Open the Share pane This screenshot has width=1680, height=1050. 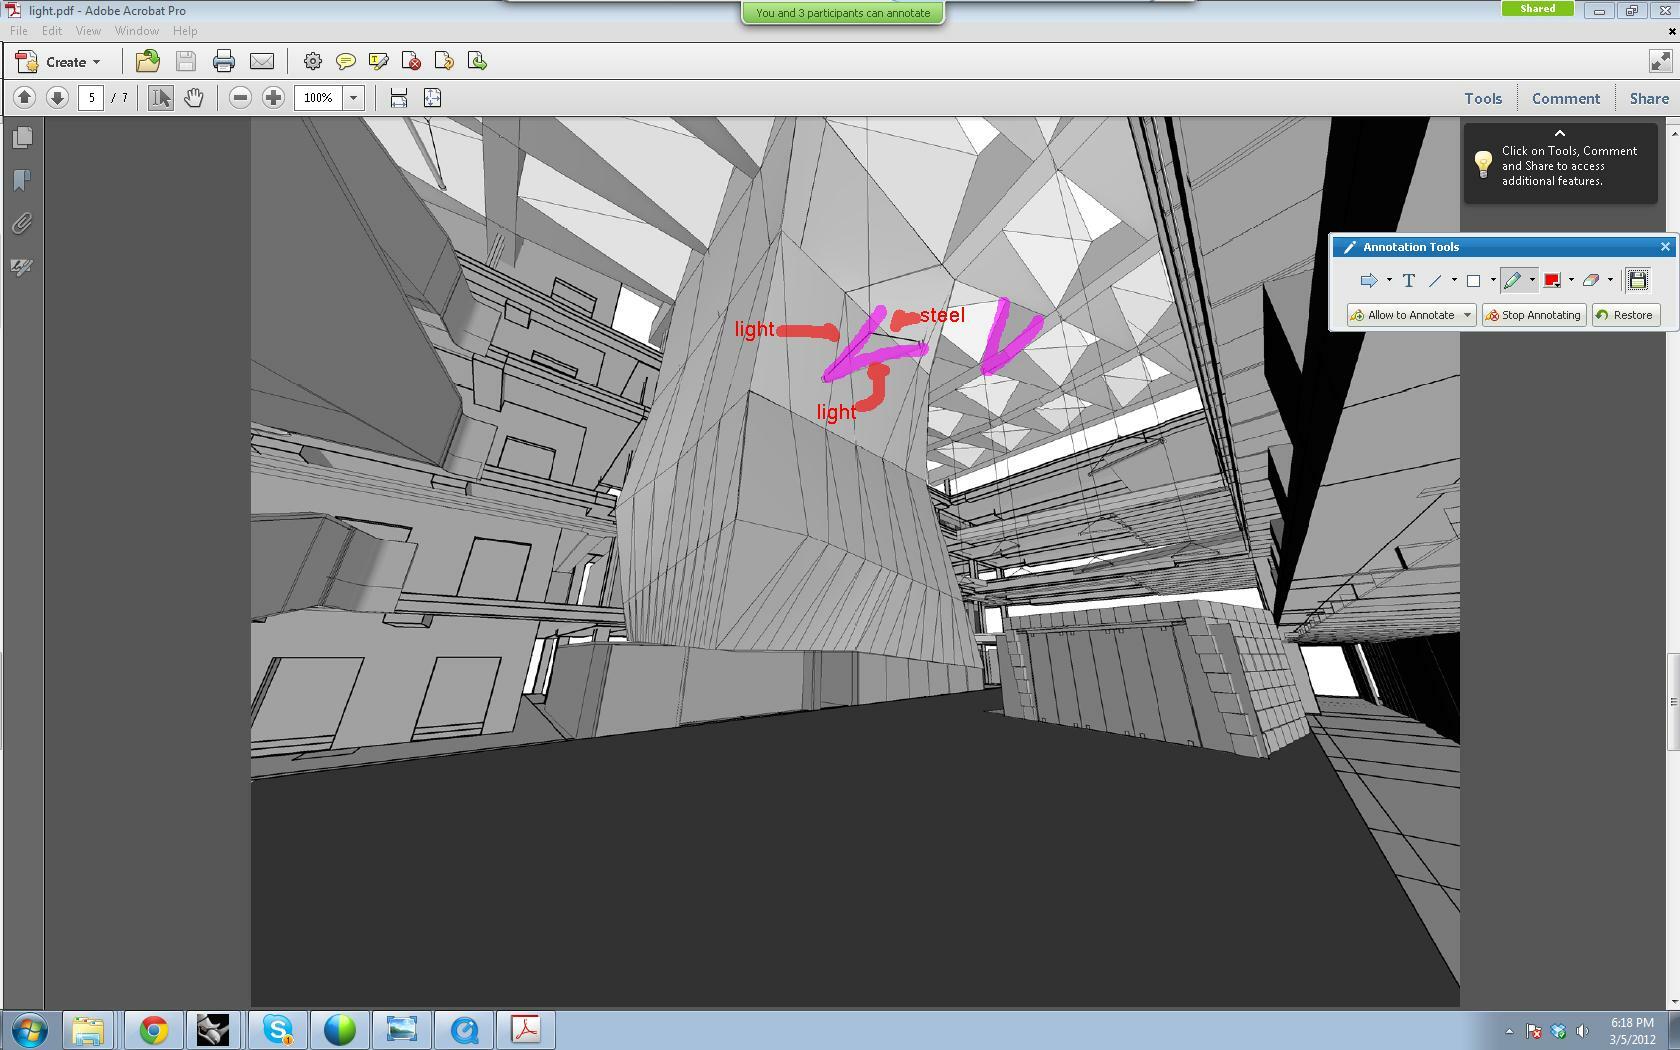1649,98
